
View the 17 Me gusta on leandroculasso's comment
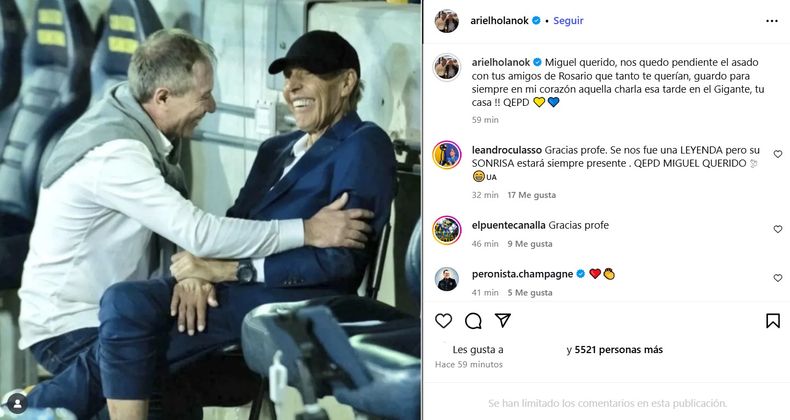pyautogui.click(x=530, y=195)
